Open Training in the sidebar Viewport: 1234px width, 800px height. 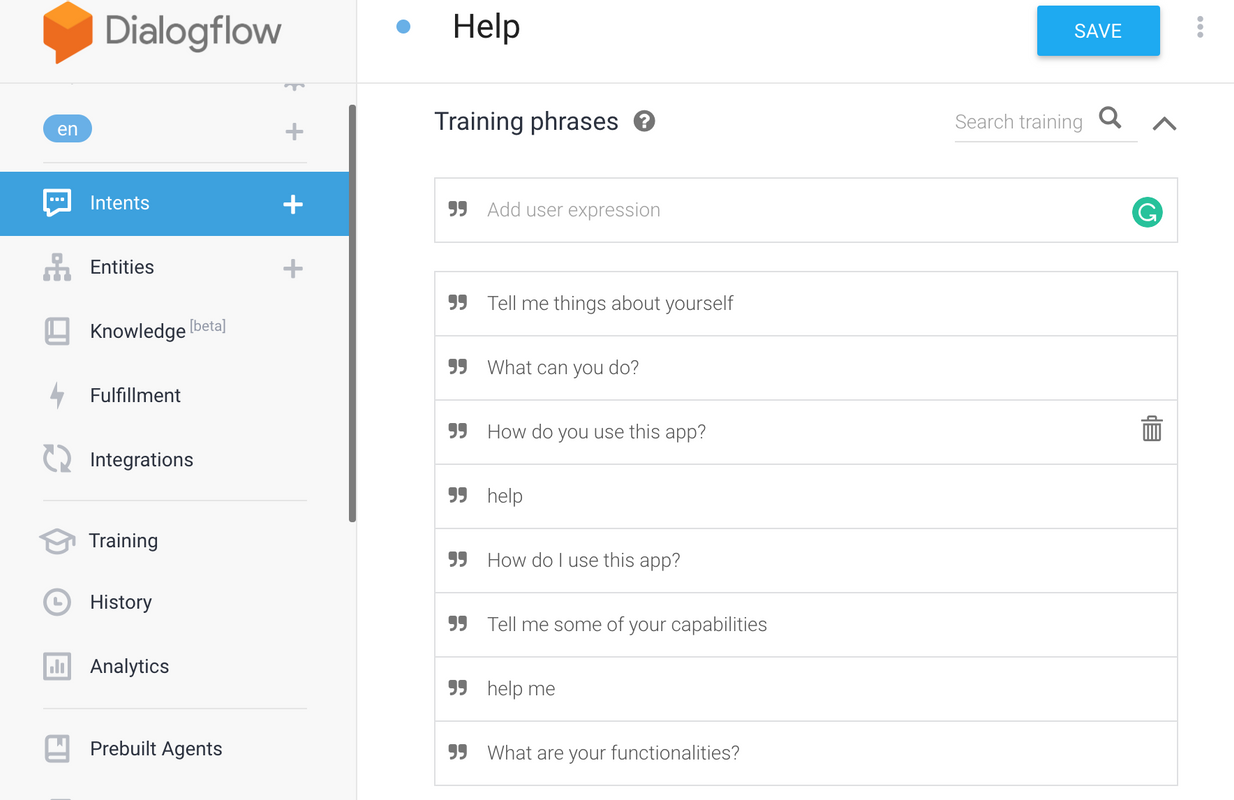tap(123, 541)
